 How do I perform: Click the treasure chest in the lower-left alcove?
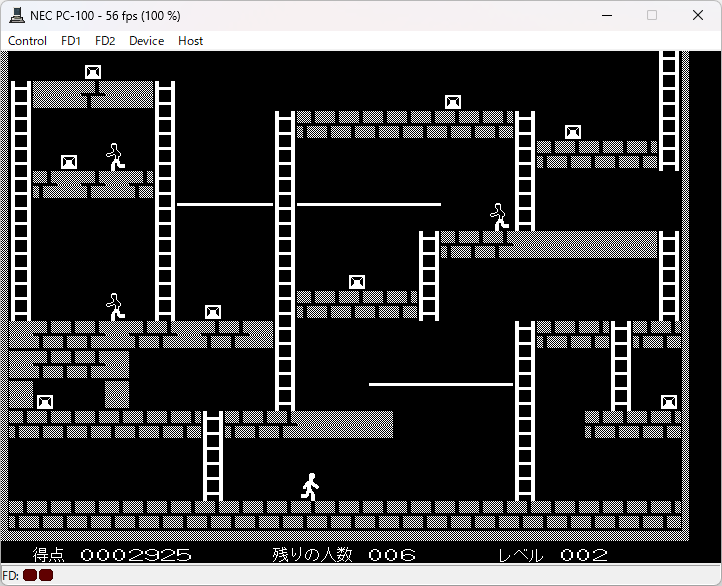pyautogui.click(x=45, y=402)
